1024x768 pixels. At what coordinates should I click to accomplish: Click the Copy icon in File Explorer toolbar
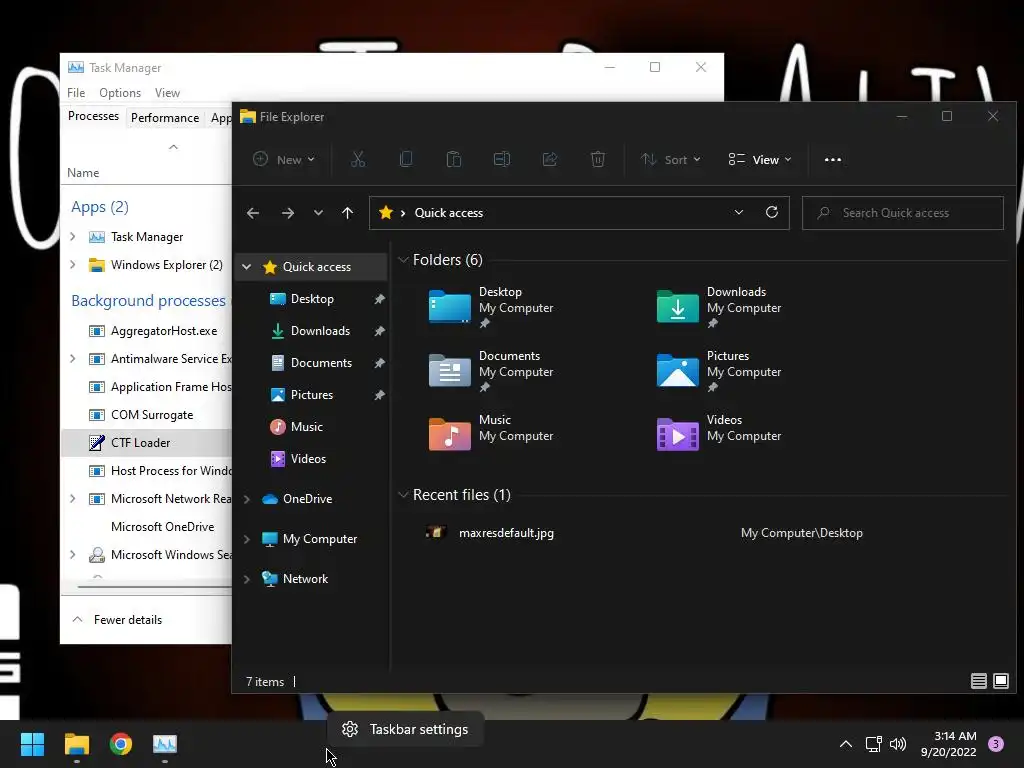tap(406, 159)
